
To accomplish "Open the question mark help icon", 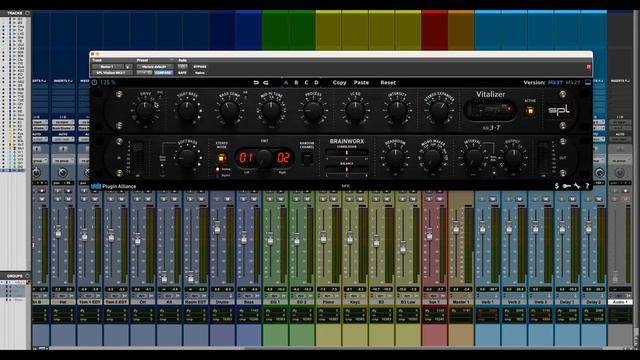I will [587, 186].
